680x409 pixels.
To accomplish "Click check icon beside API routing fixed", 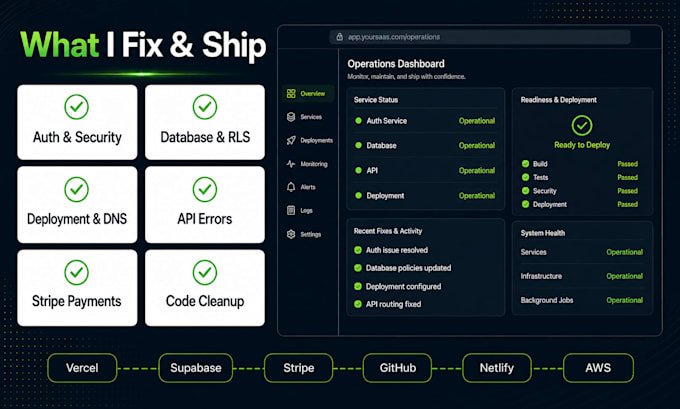I will tap(358, 304).
